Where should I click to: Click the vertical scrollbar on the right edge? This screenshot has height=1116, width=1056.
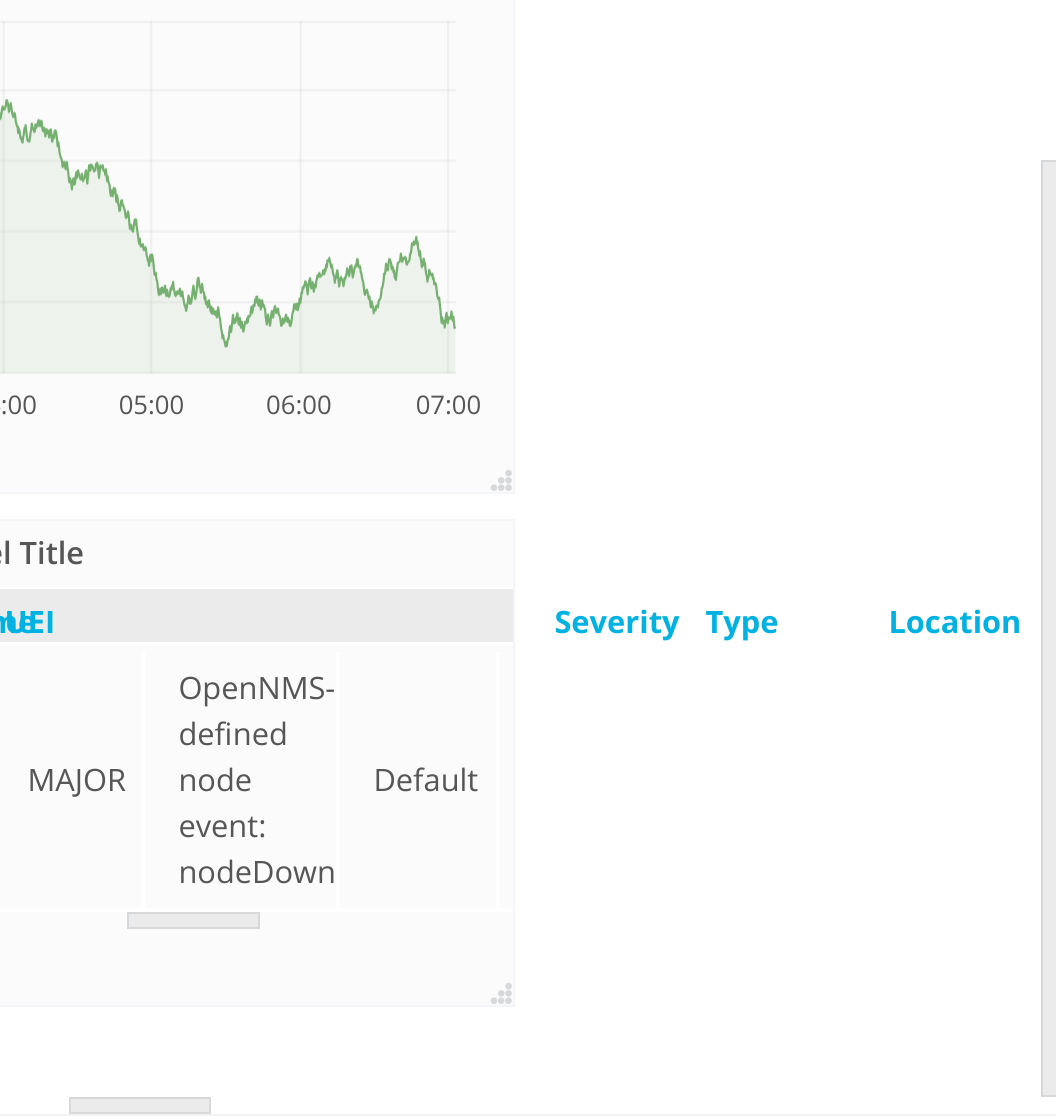[1048, 628]
